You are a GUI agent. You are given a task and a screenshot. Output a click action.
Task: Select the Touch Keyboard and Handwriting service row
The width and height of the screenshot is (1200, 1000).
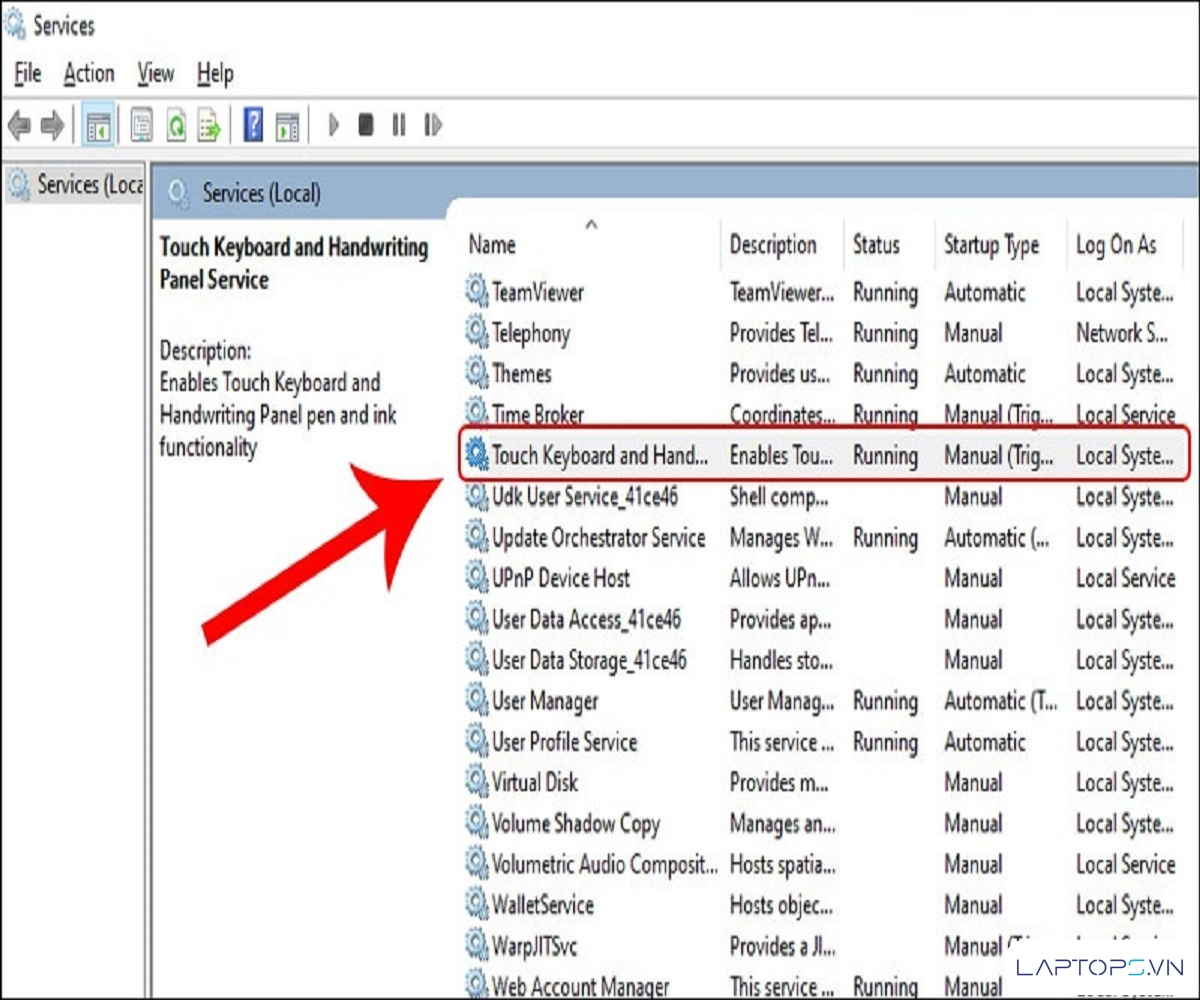pos(599,456)
